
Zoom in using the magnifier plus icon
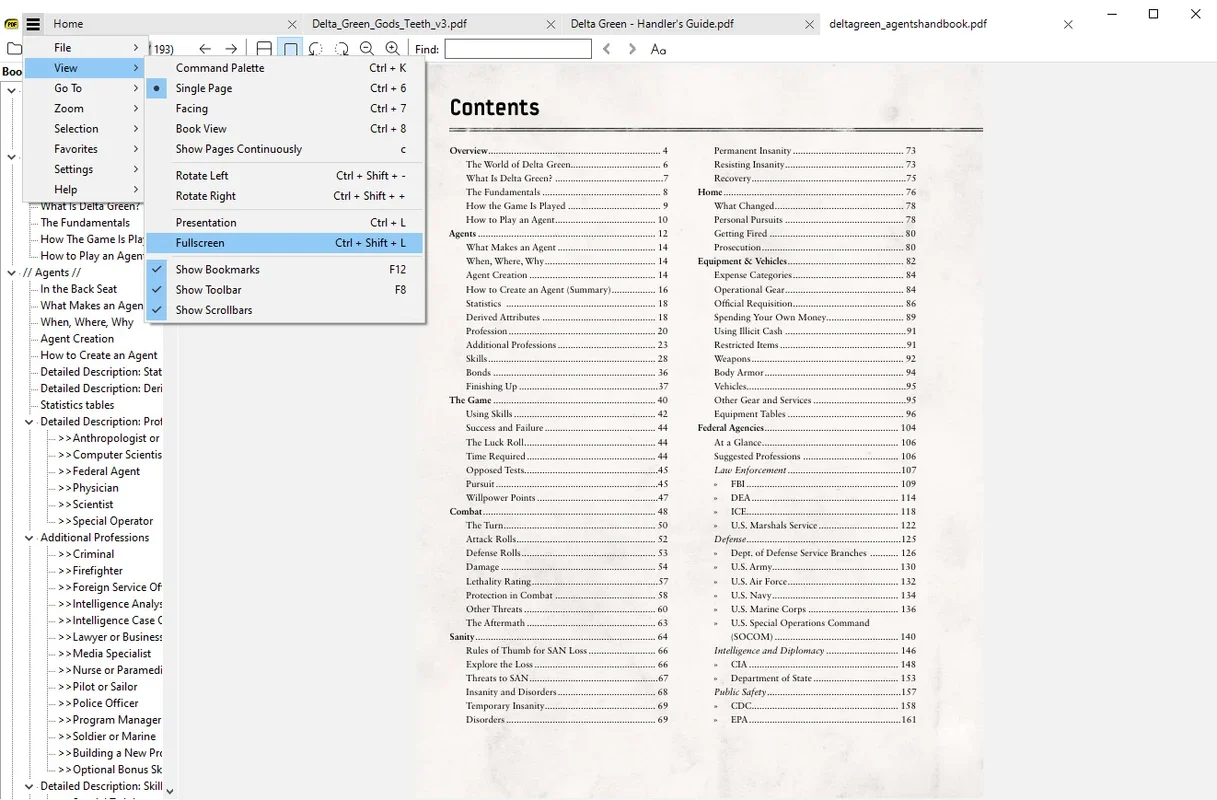[x=392, y=47]
